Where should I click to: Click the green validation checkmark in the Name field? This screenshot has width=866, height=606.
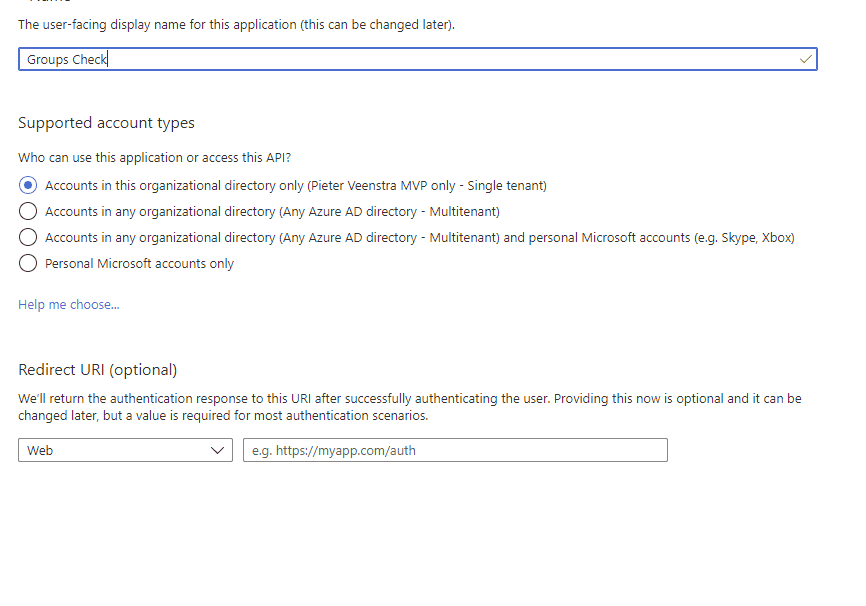[806, 59]
